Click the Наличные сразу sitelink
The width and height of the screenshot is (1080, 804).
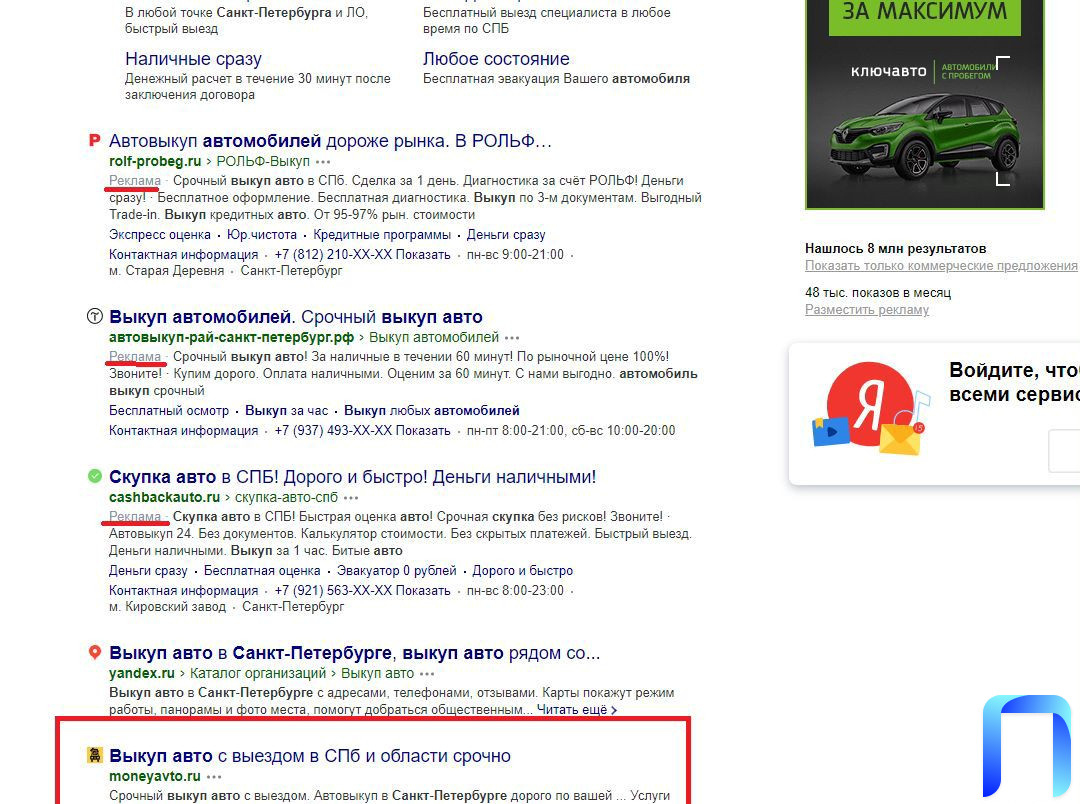[x=194, y=59]
